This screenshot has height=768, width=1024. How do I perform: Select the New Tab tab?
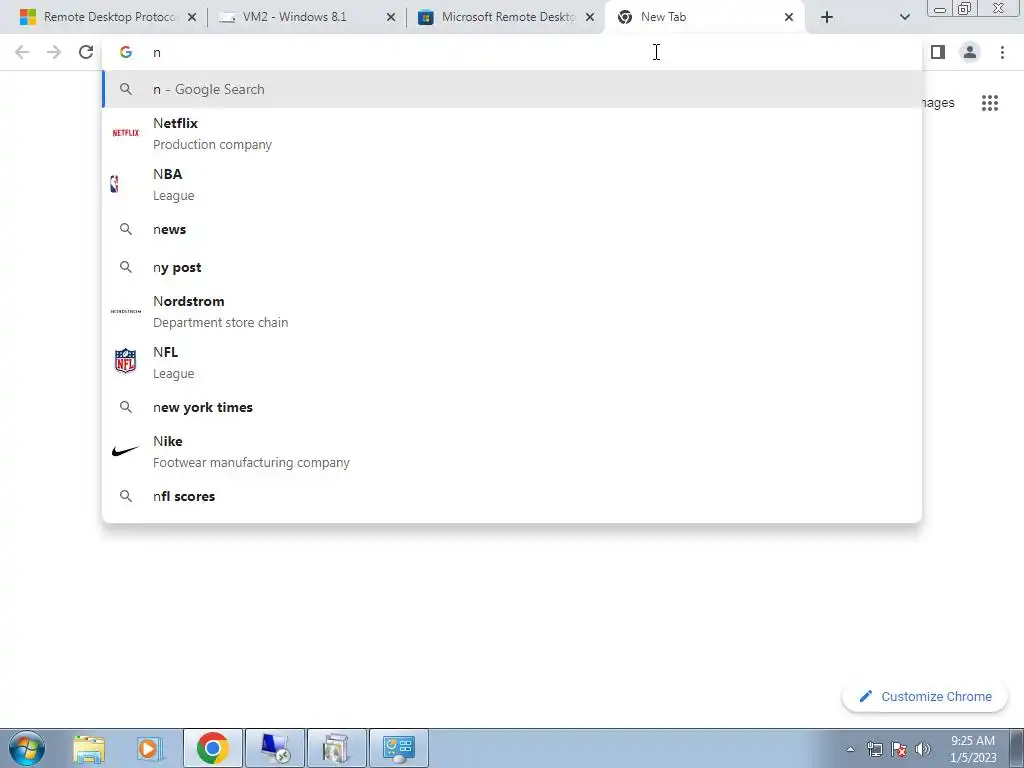coord(705,17)
